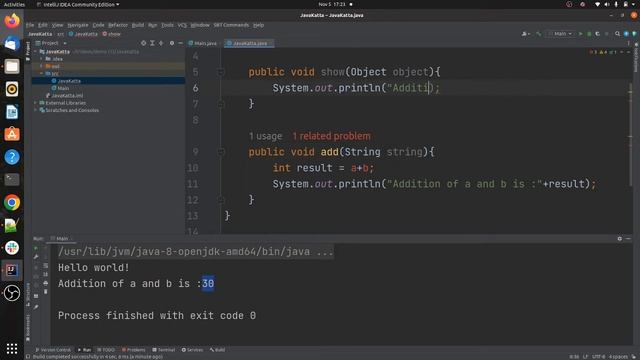The height and width of the screenshot is (360, 640).
Task: Open the Navigate menu
Action: click(x=78, y=25)
